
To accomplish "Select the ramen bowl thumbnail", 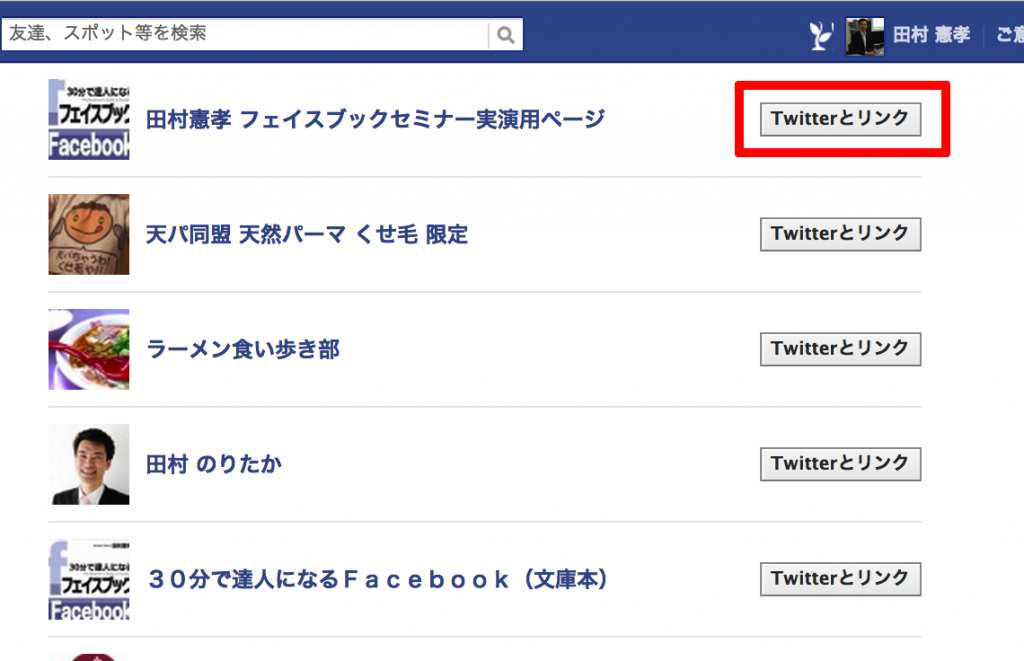I will pos(89,349).
